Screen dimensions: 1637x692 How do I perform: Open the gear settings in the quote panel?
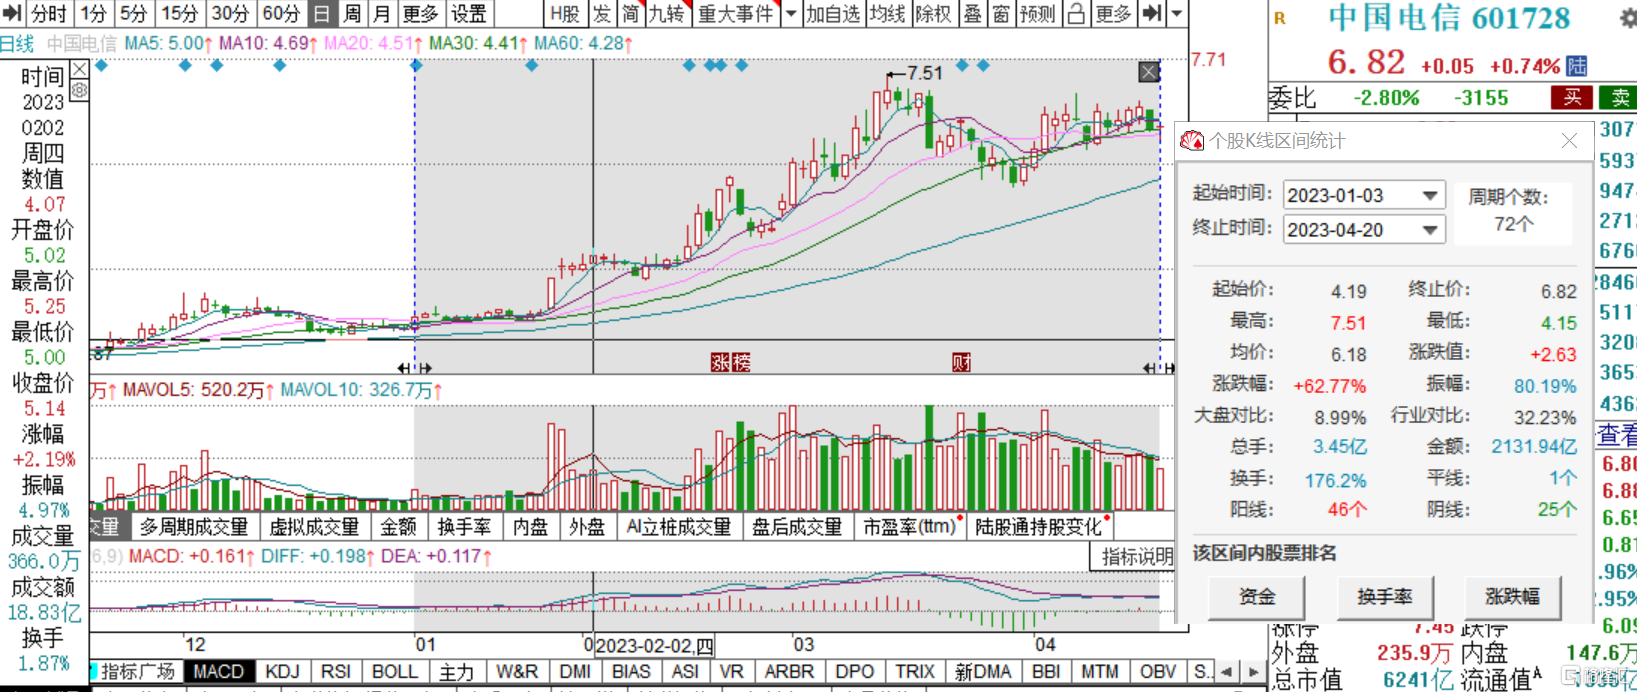pos(1629,18)
